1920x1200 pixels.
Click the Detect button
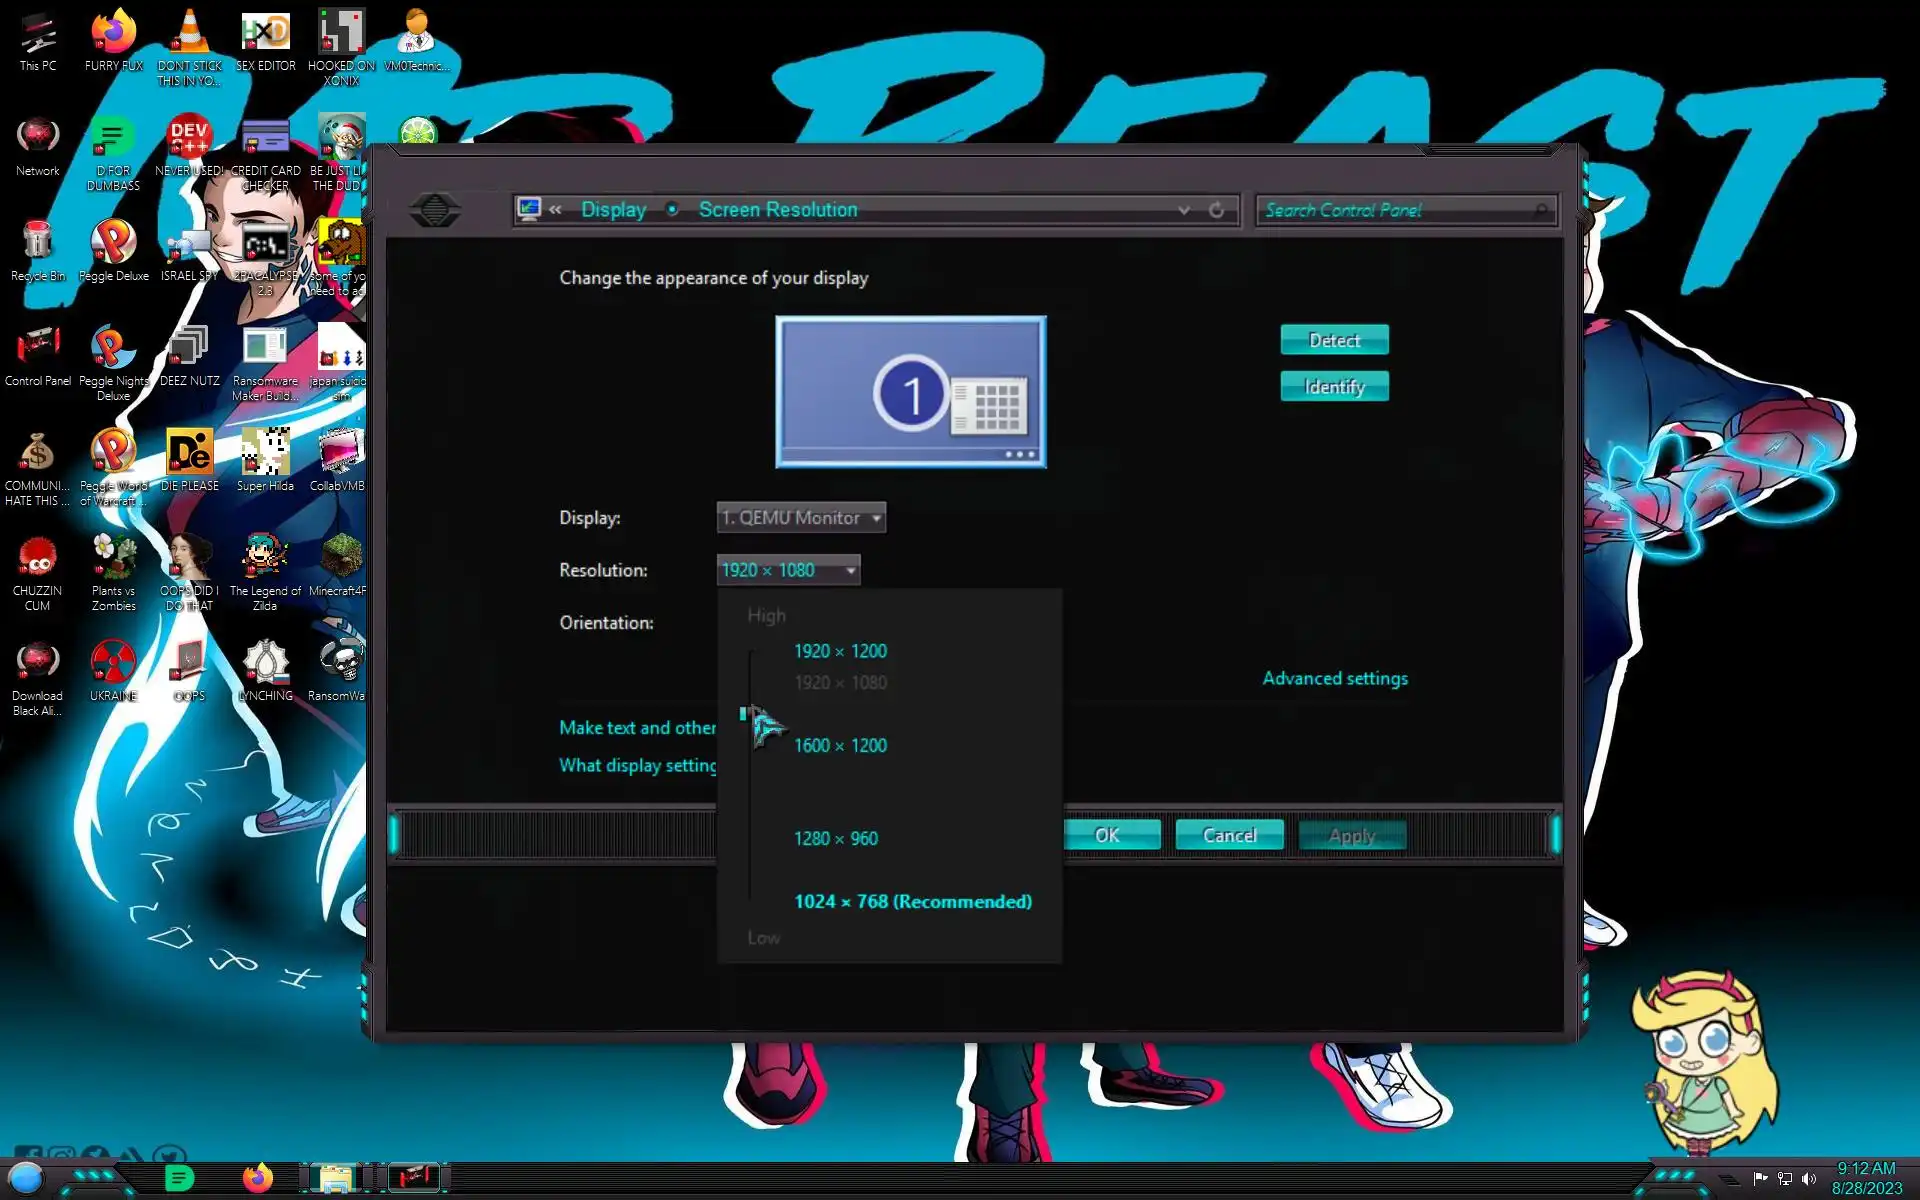(x=1334, y=340)
